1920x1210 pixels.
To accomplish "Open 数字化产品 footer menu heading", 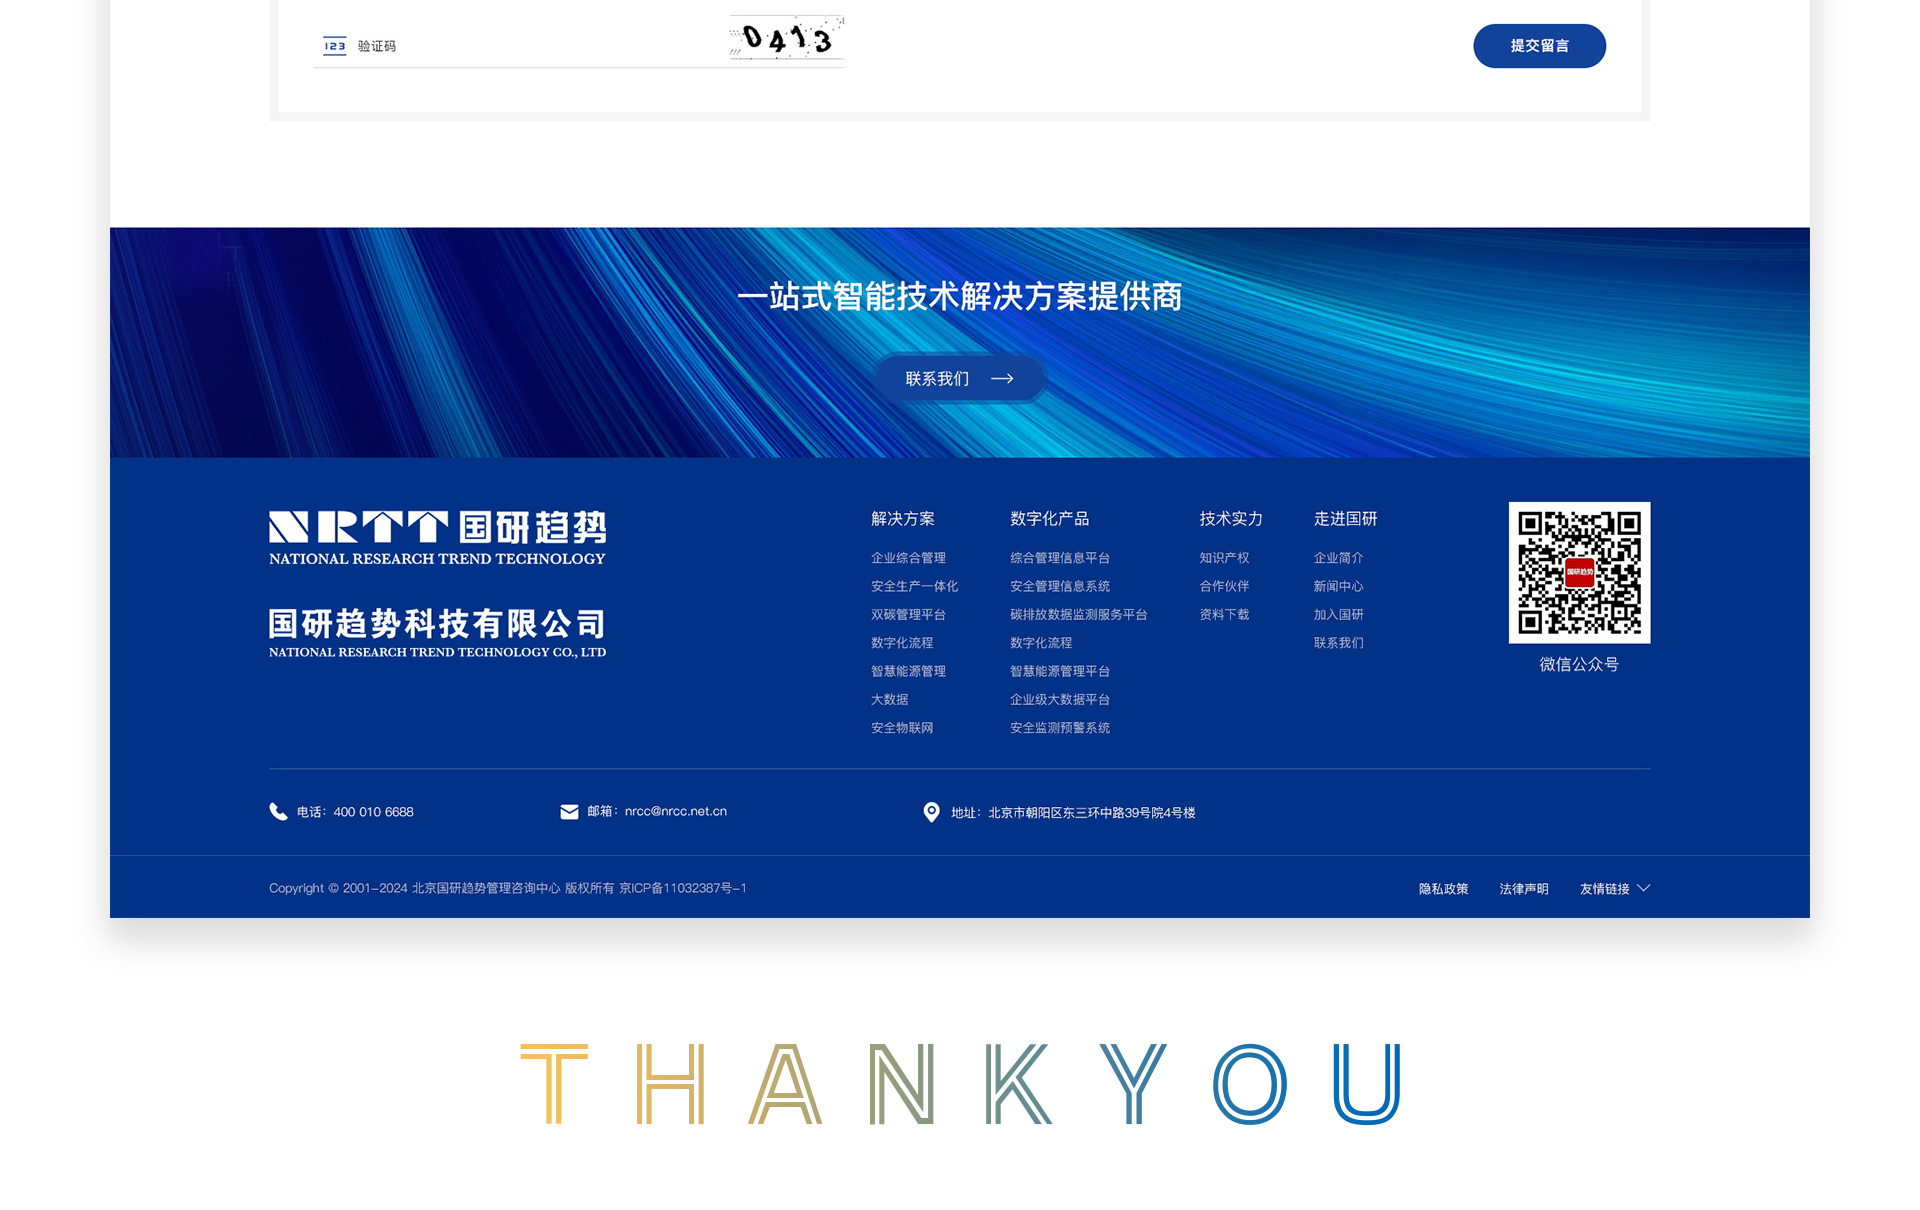I will 1049,519.
